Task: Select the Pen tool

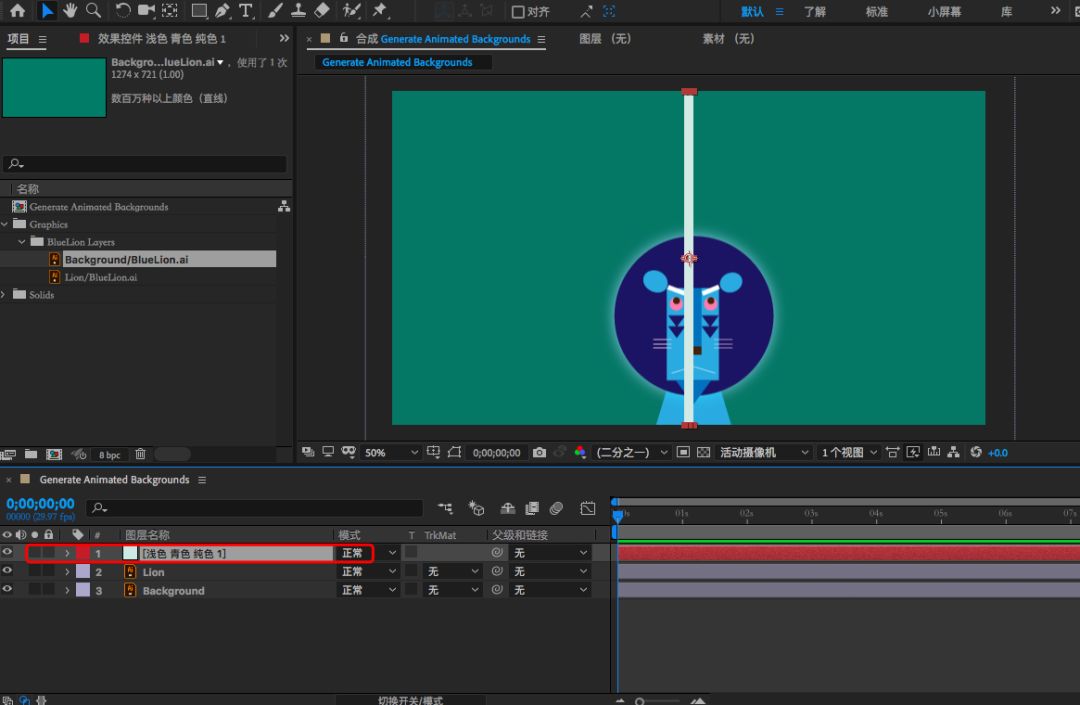Action: tap(222, 11)
